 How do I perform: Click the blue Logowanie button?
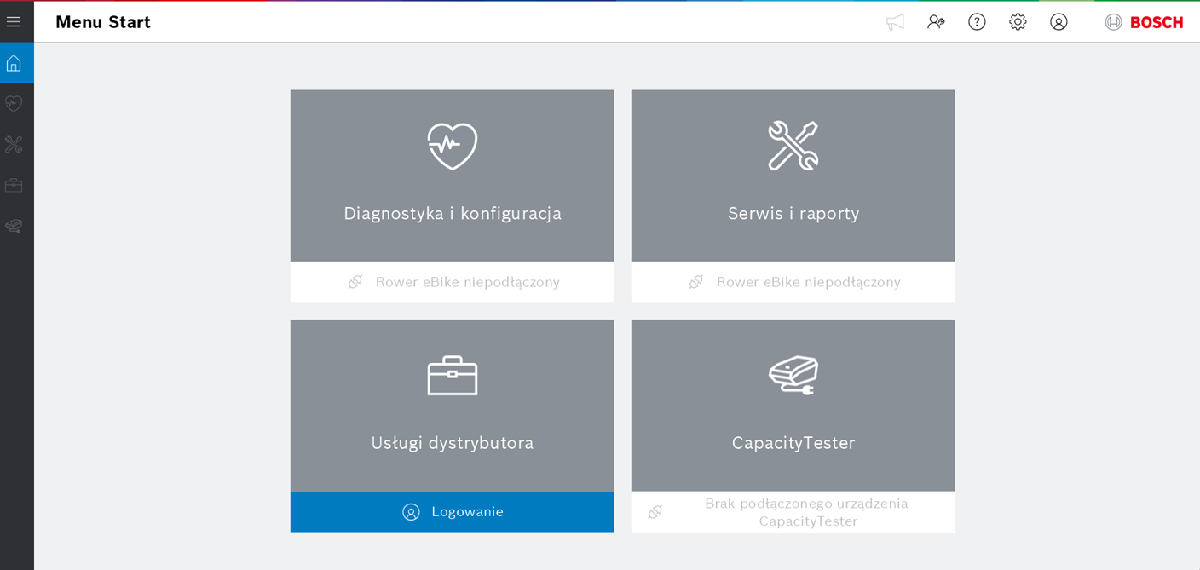click(x=452, y=512)
